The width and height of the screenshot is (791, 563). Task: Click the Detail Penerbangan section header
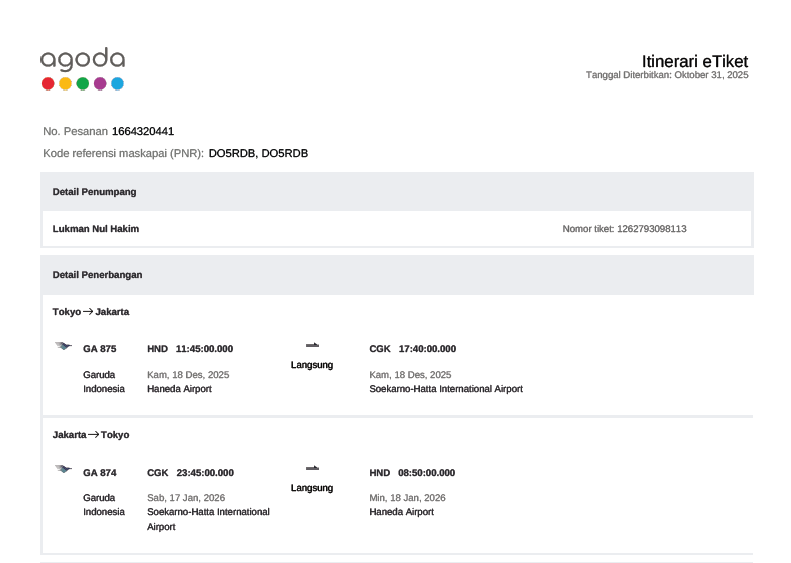pyautogui.click(x=98, y=274)
